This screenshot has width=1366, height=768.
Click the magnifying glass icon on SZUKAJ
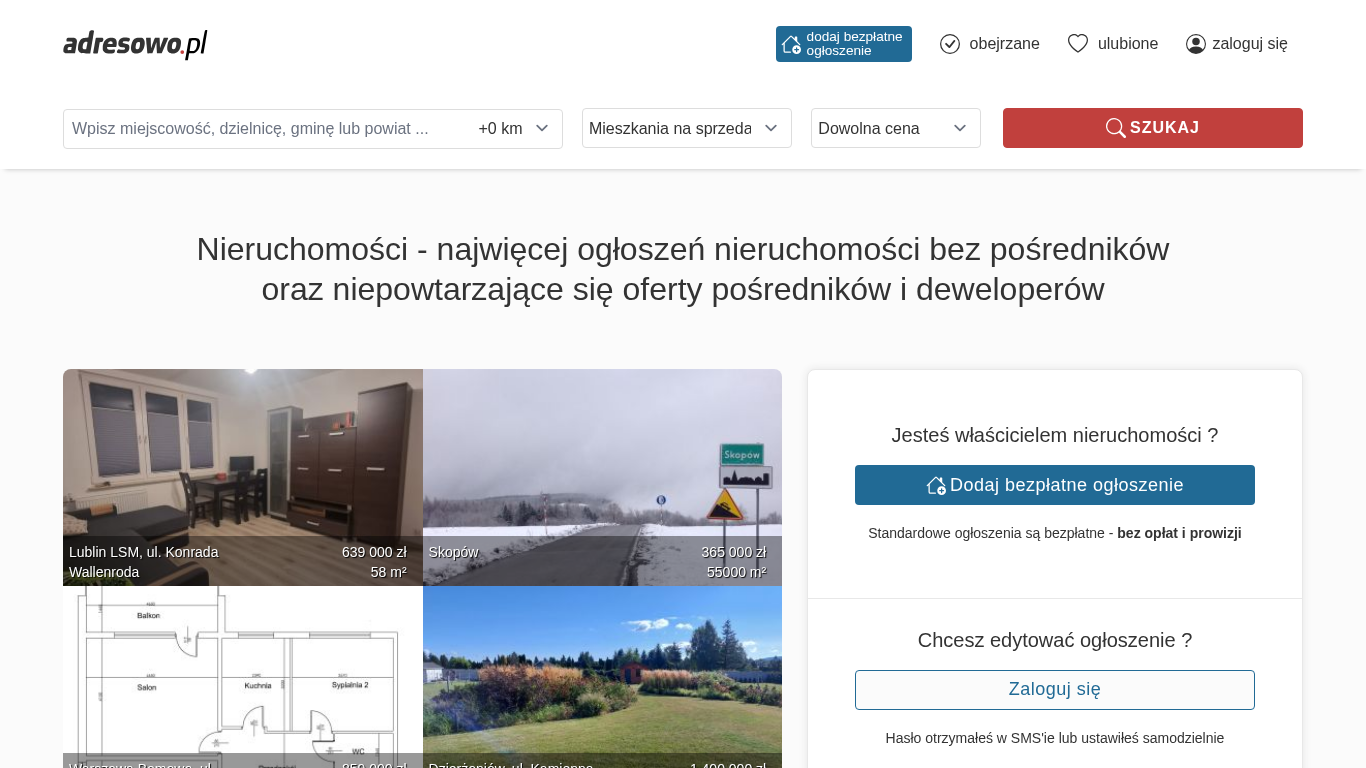pos(1115,128)
